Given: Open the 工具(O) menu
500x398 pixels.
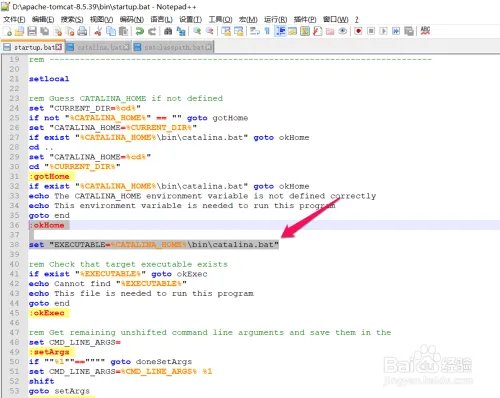Looking at the screenshot, I should tap(220, 19).
